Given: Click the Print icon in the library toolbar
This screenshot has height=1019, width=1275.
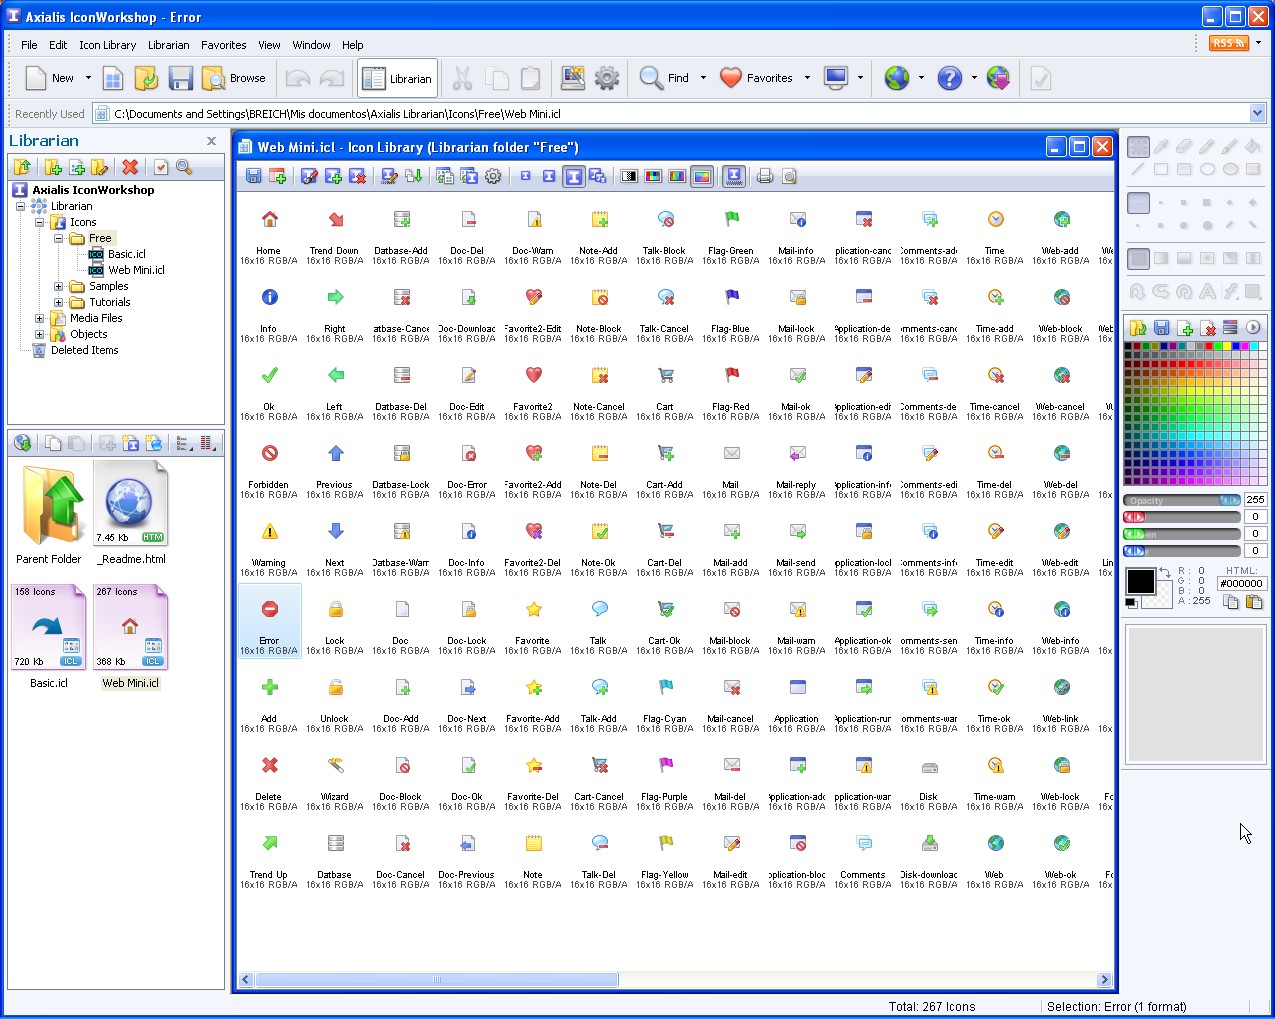Looking at the screenshot, I should pyautogui.click(x=765, y=176).
